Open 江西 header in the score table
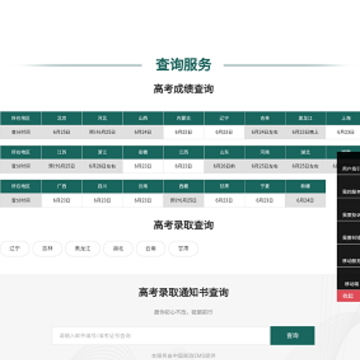Image resolution: width=360 pixels, height=360 pixels. [184, 152]
